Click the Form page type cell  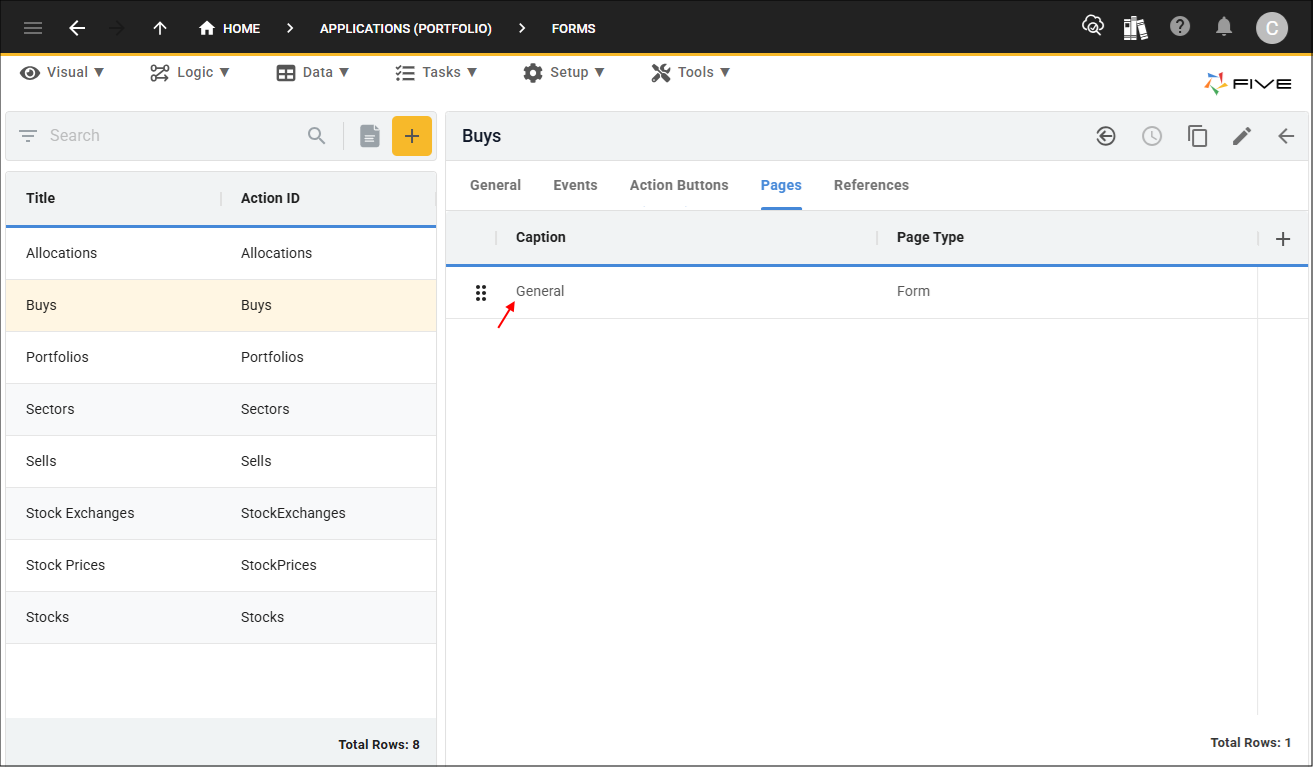pyautogui.click(x=913, y=291)
